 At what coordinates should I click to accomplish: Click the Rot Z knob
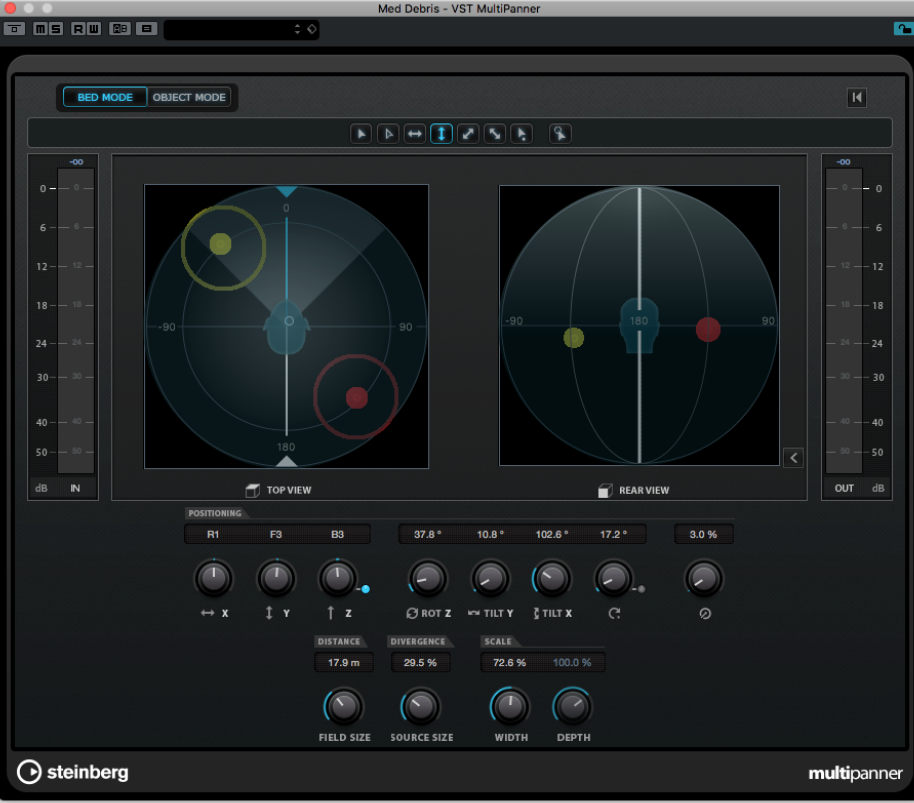(428, 578)
